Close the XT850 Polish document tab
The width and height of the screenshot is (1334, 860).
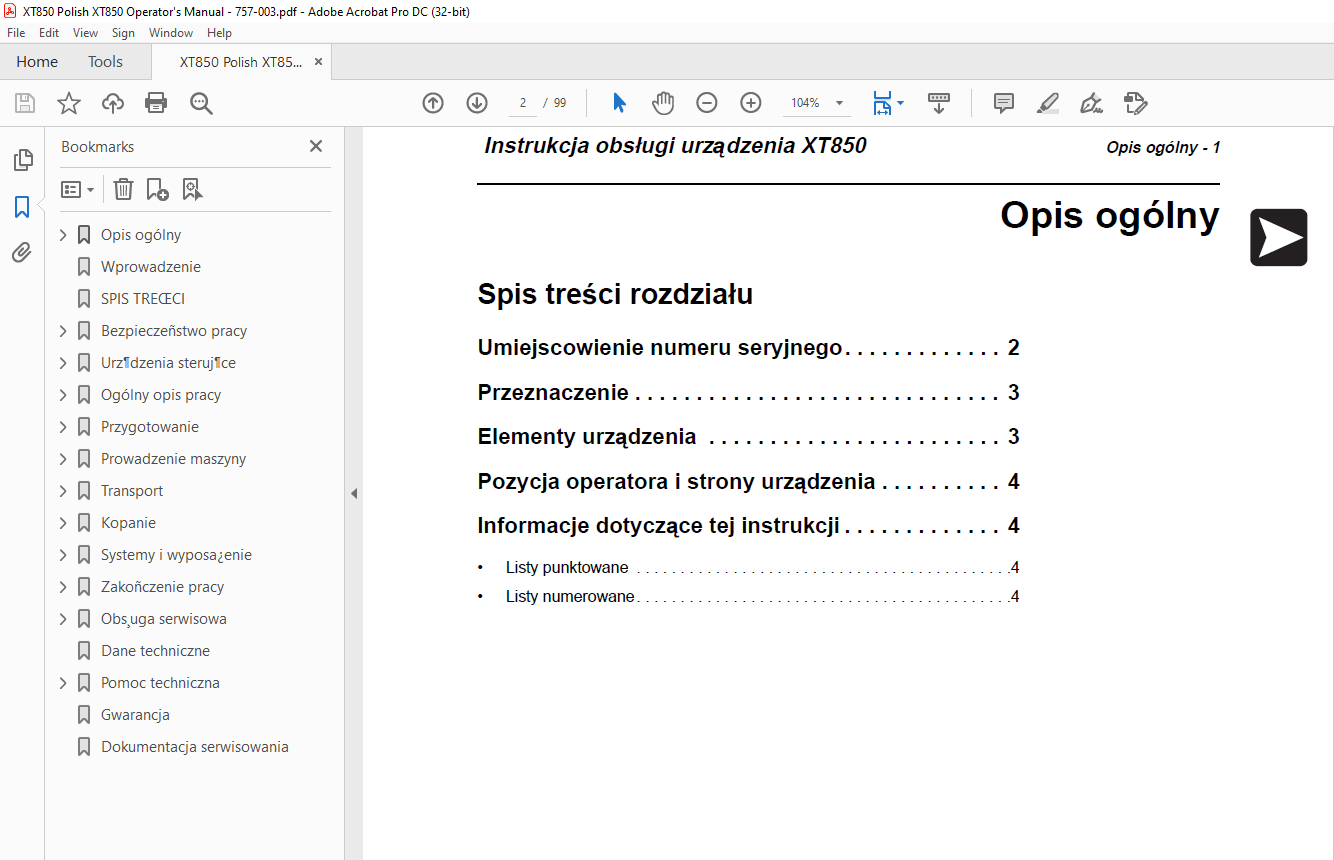click(319, 62)
